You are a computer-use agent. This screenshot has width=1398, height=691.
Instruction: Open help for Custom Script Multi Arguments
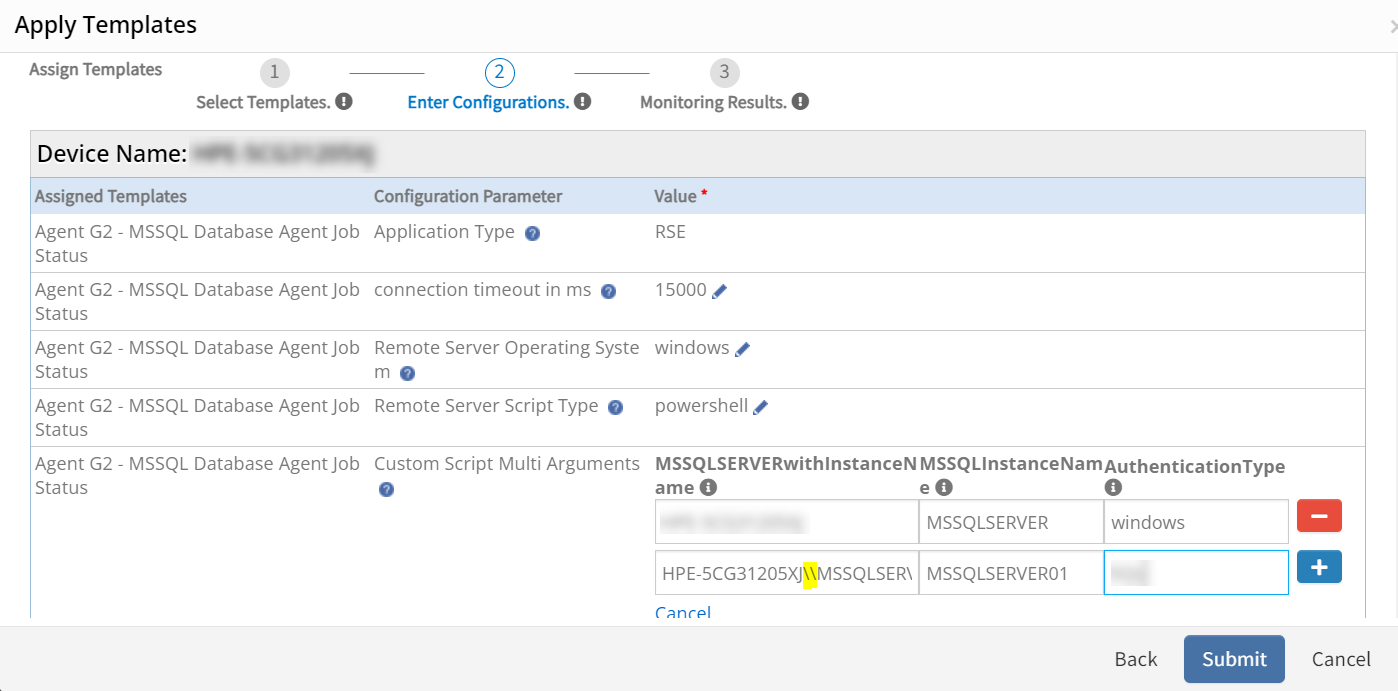coord(386,490)
